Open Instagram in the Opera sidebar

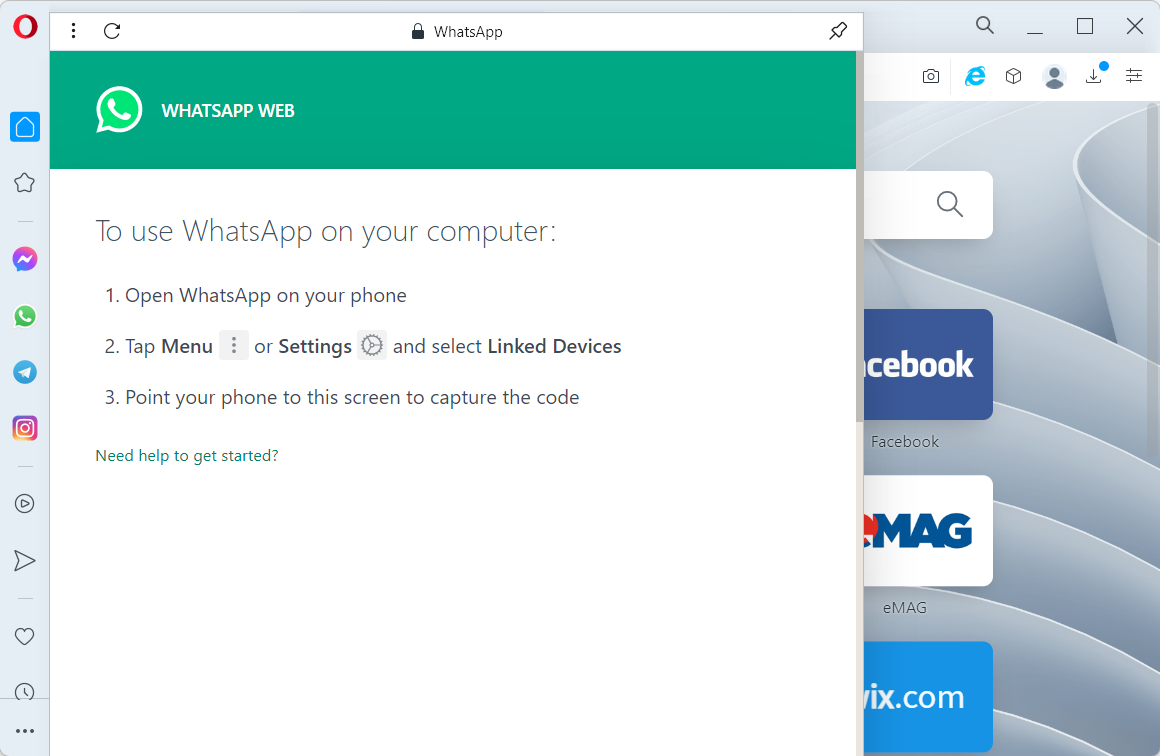pyautogui.click(x=25, y=428)
